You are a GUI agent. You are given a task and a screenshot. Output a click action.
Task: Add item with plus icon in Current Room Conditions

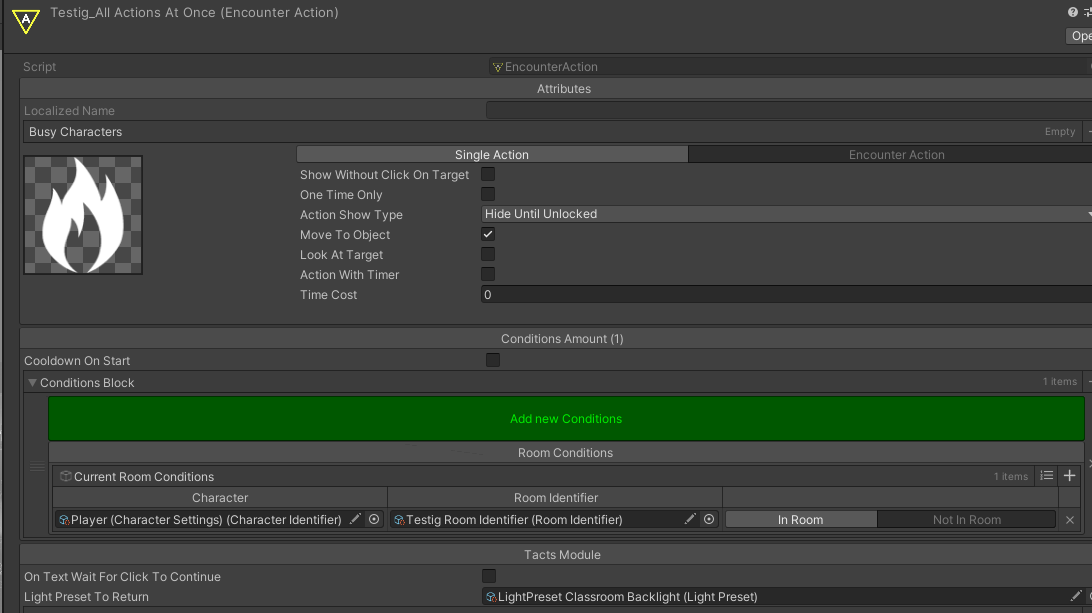coord(1070,476)
